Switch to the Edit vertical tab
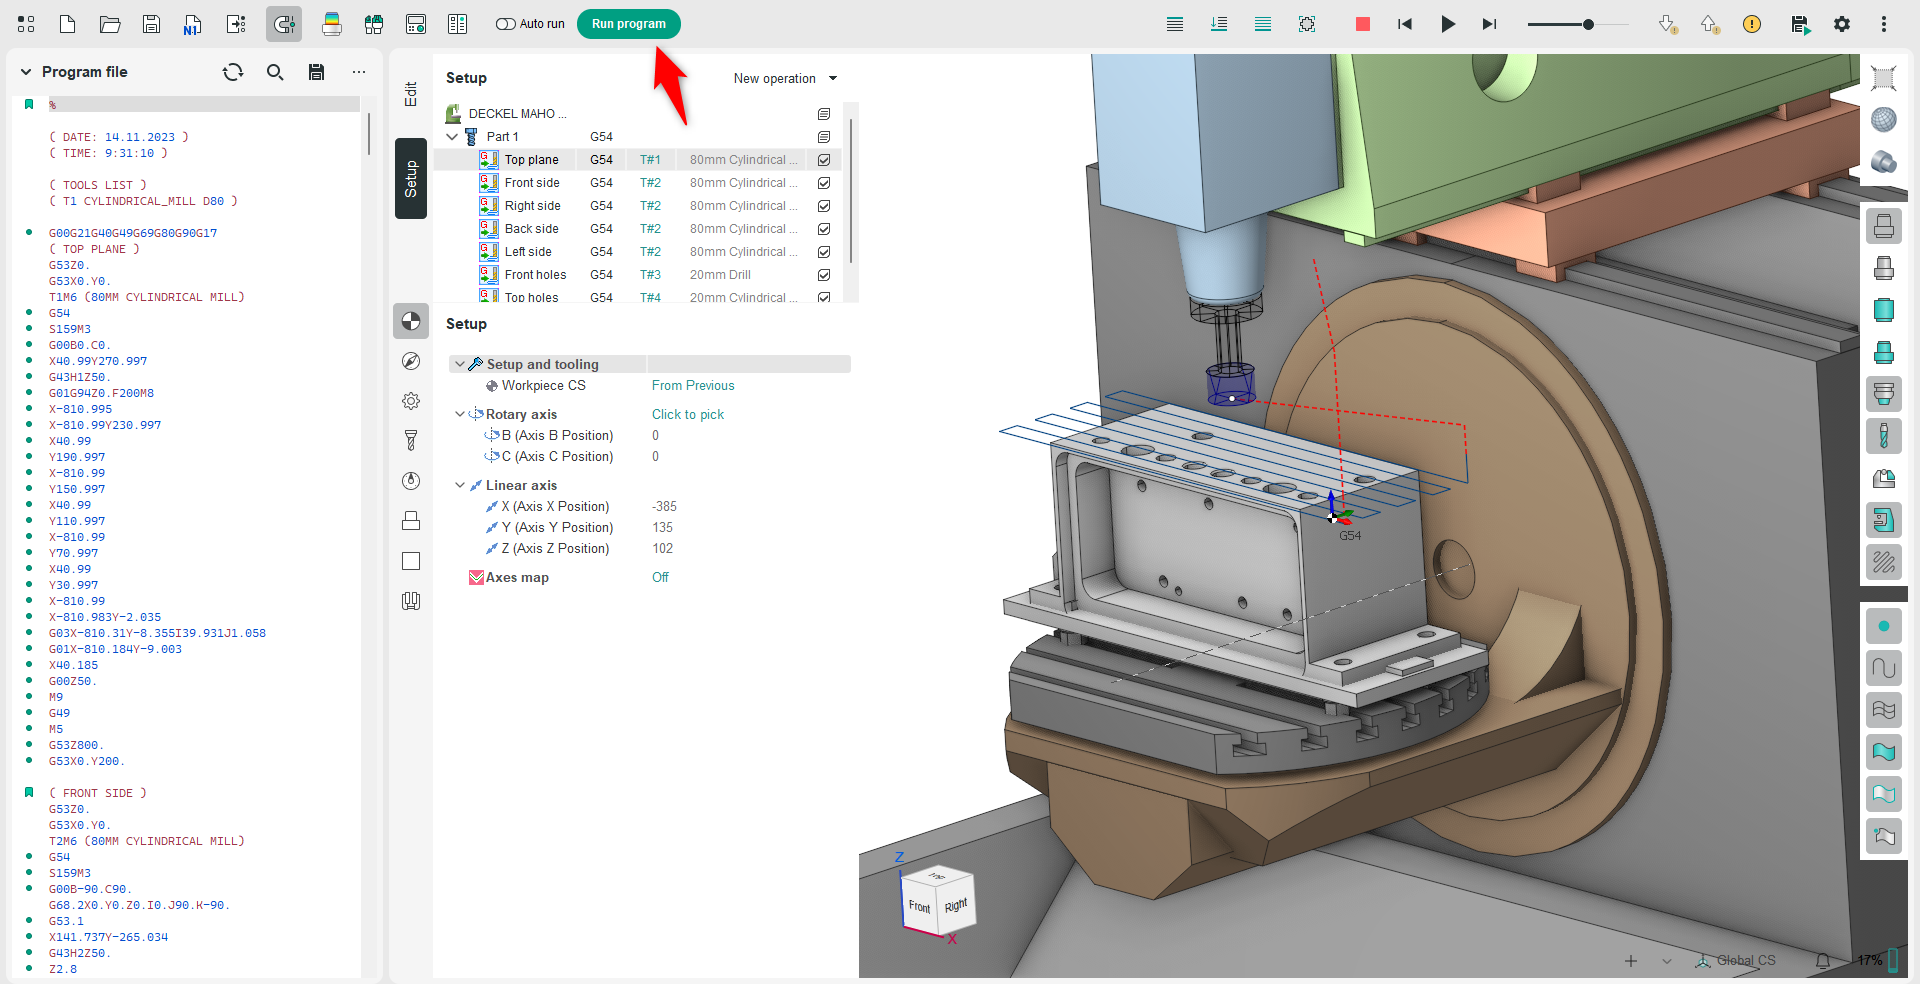Image resolution: width=1920 pixels, height=984 pixels. (x=411, y=94)
